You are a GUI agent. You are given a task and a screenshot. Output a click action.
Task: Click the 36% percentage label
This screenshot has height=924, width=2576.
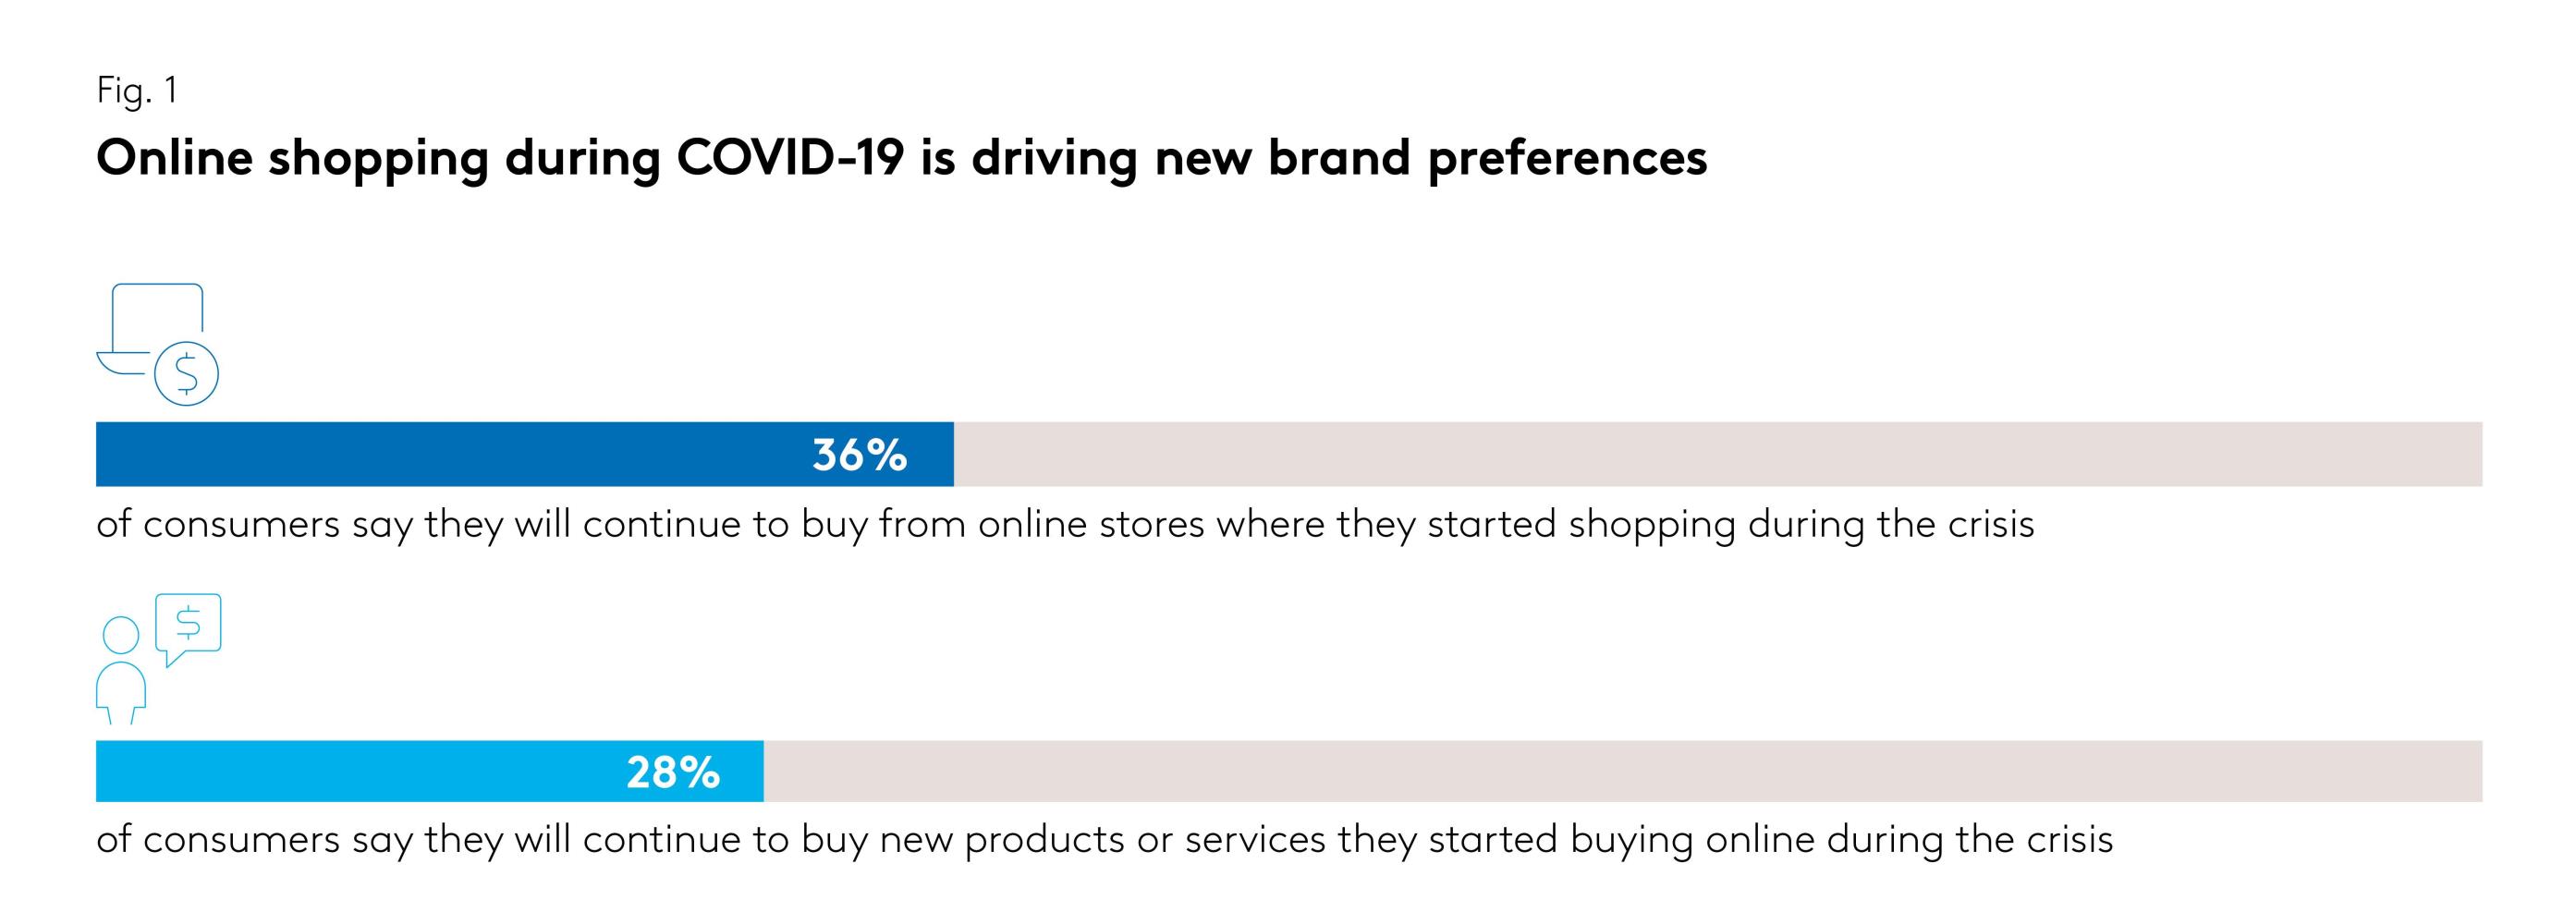tap(859, 456)
